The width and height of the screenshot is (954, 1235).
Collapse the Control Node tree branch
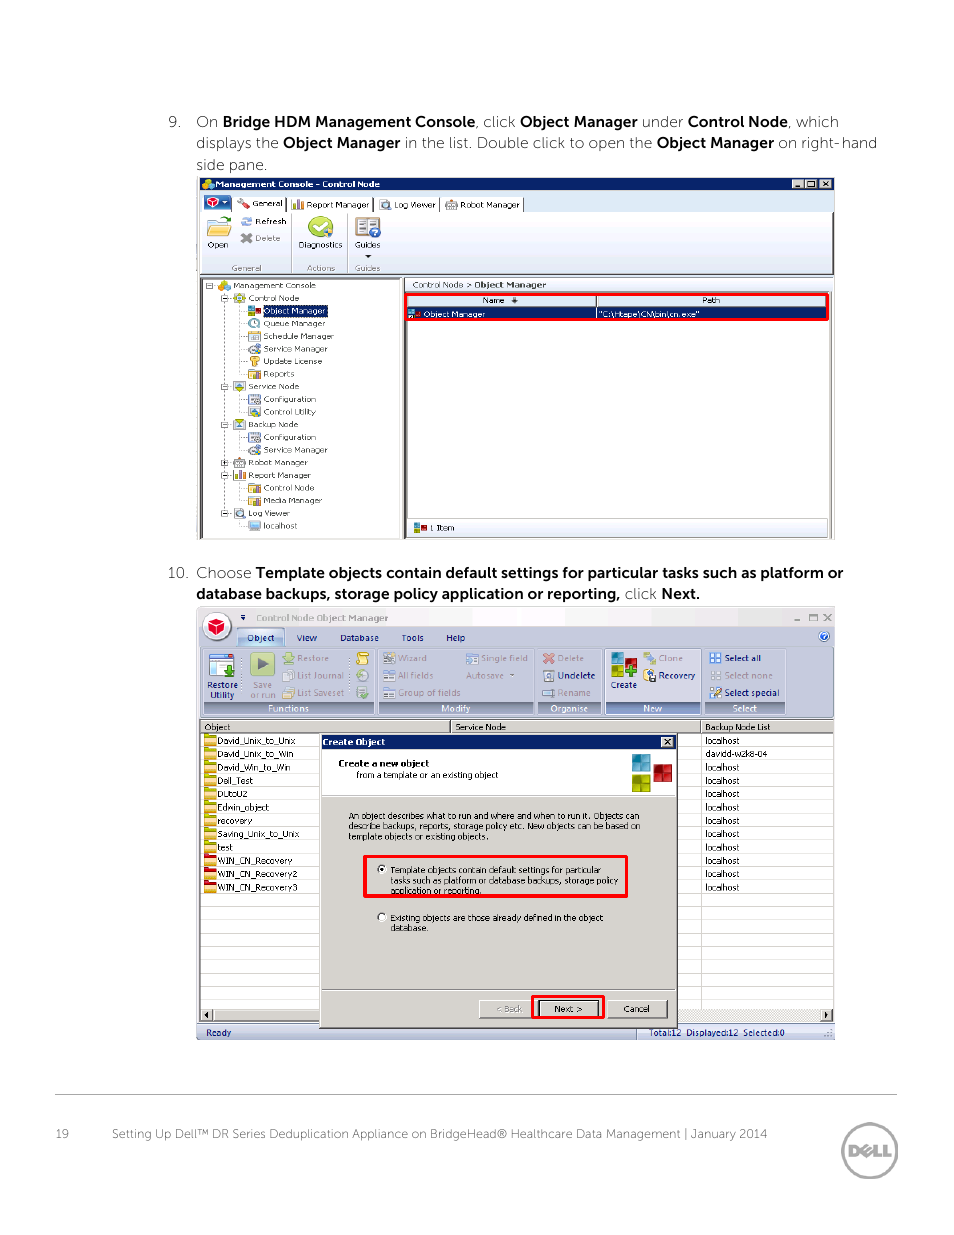click(x=225, y=299)
